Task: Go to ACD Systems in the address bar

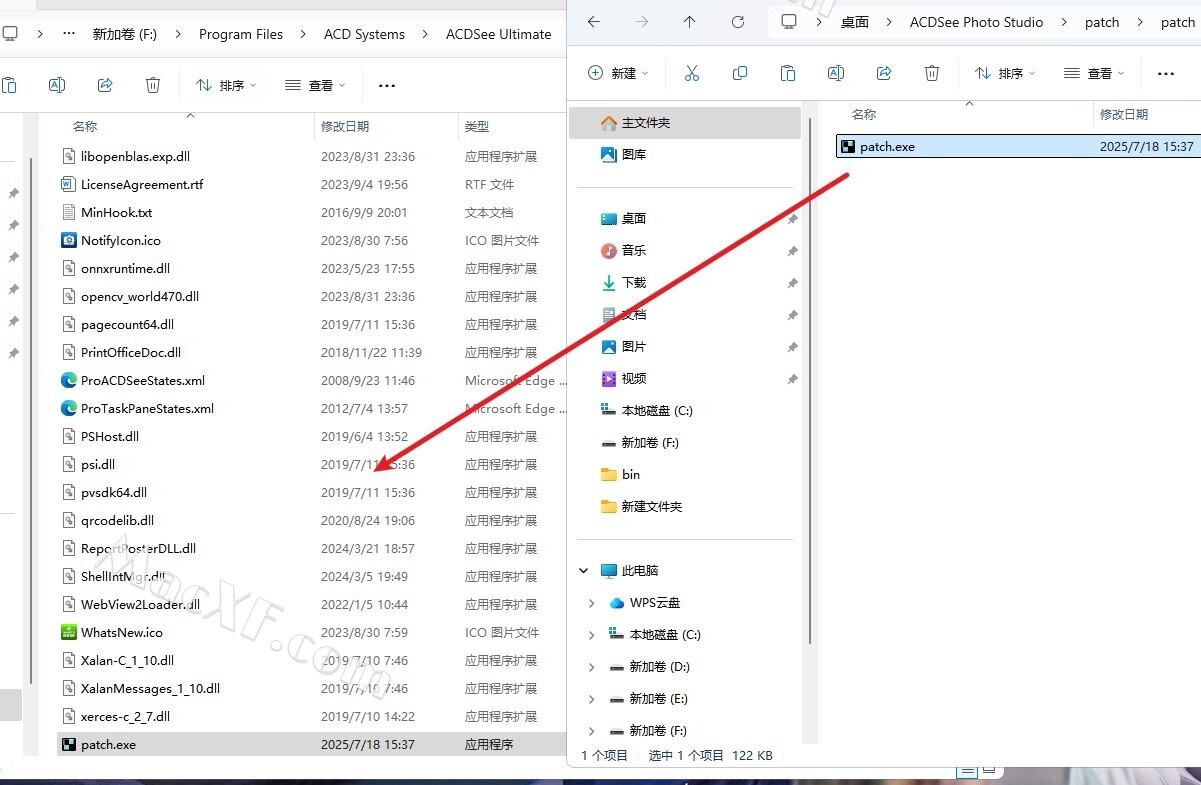Action: tap(364, 34)
